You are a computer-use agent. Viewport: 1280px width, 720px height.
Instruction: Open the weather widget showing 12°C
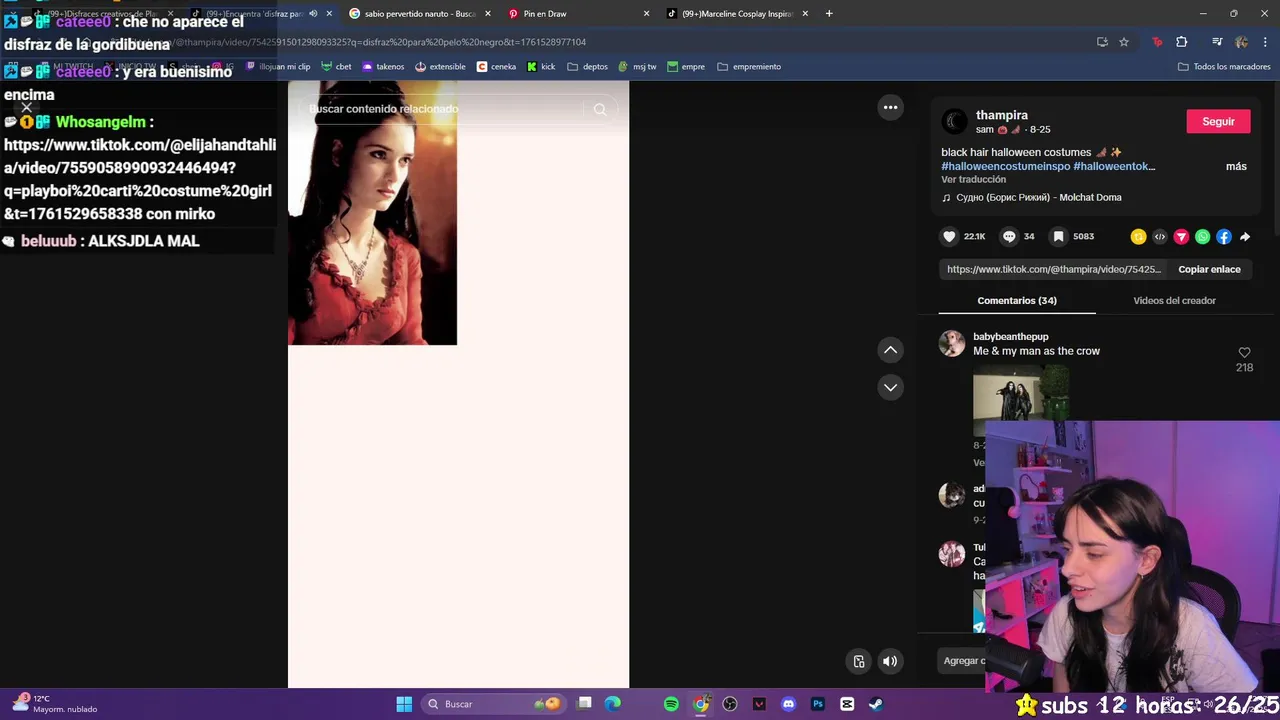pos(54,704)
